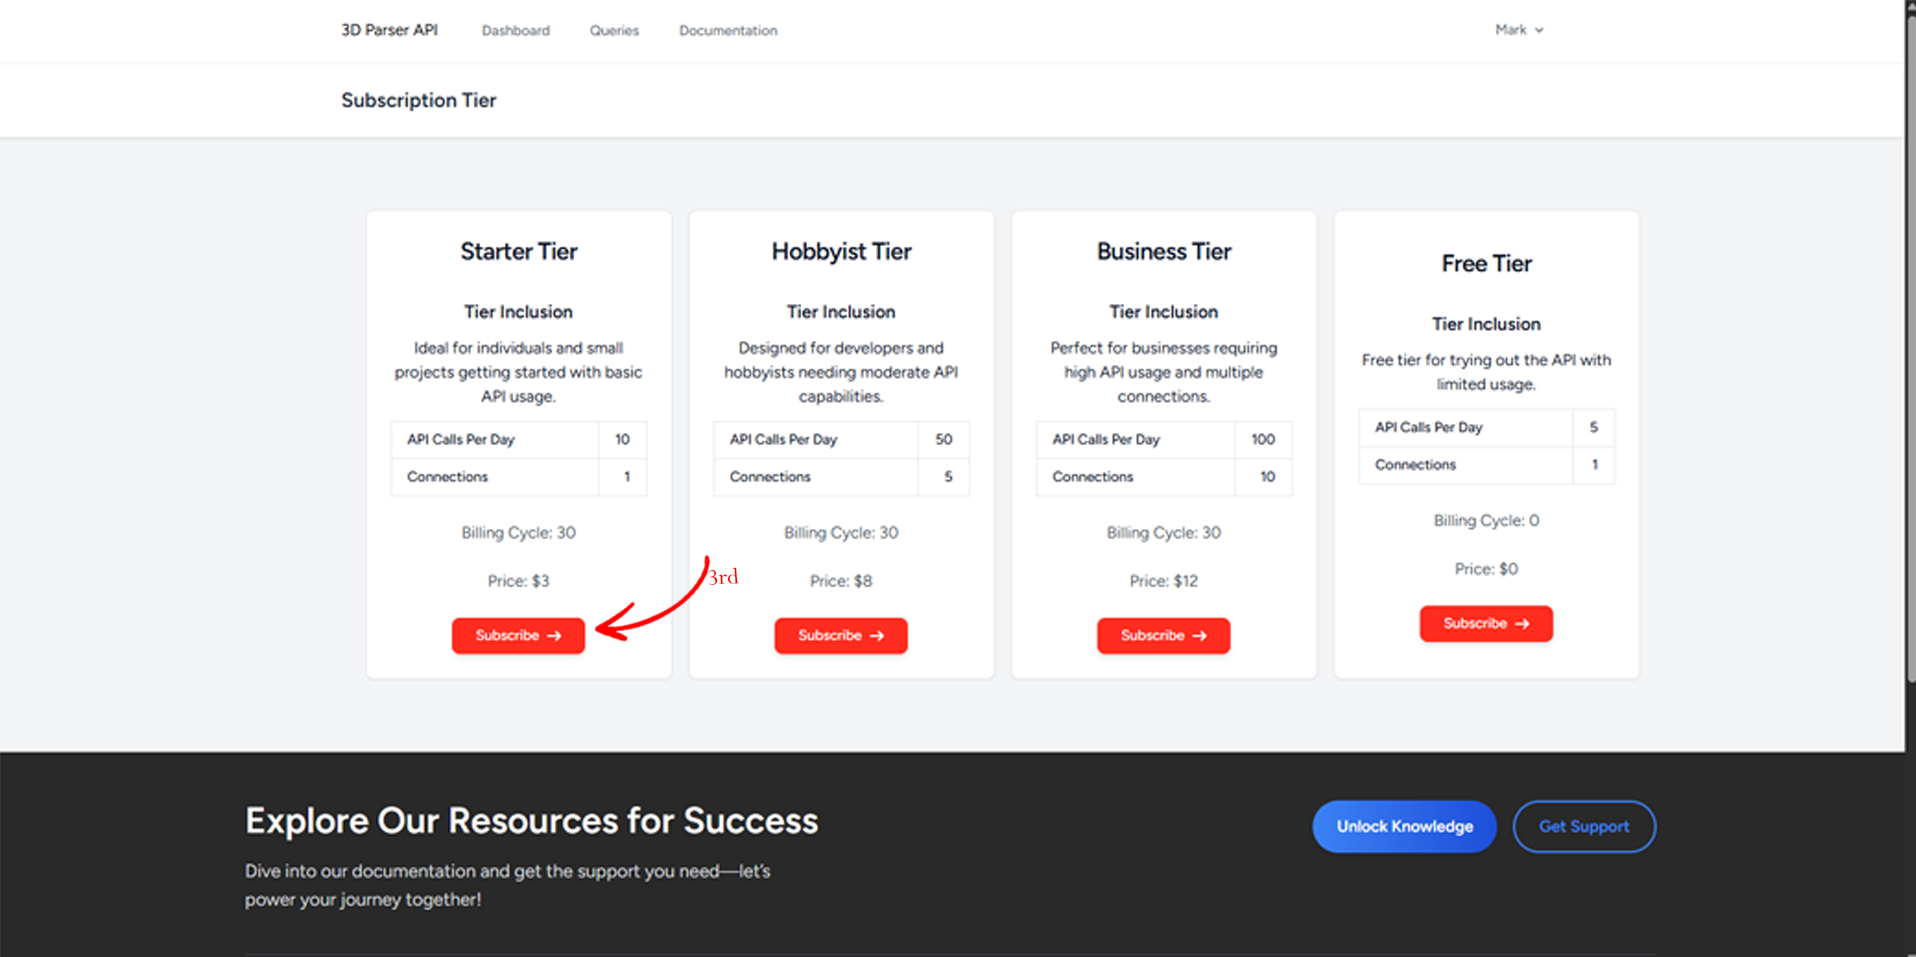Open the Documentation link in navbar
Screen dimensions: 1916x957
click(728, 31)
